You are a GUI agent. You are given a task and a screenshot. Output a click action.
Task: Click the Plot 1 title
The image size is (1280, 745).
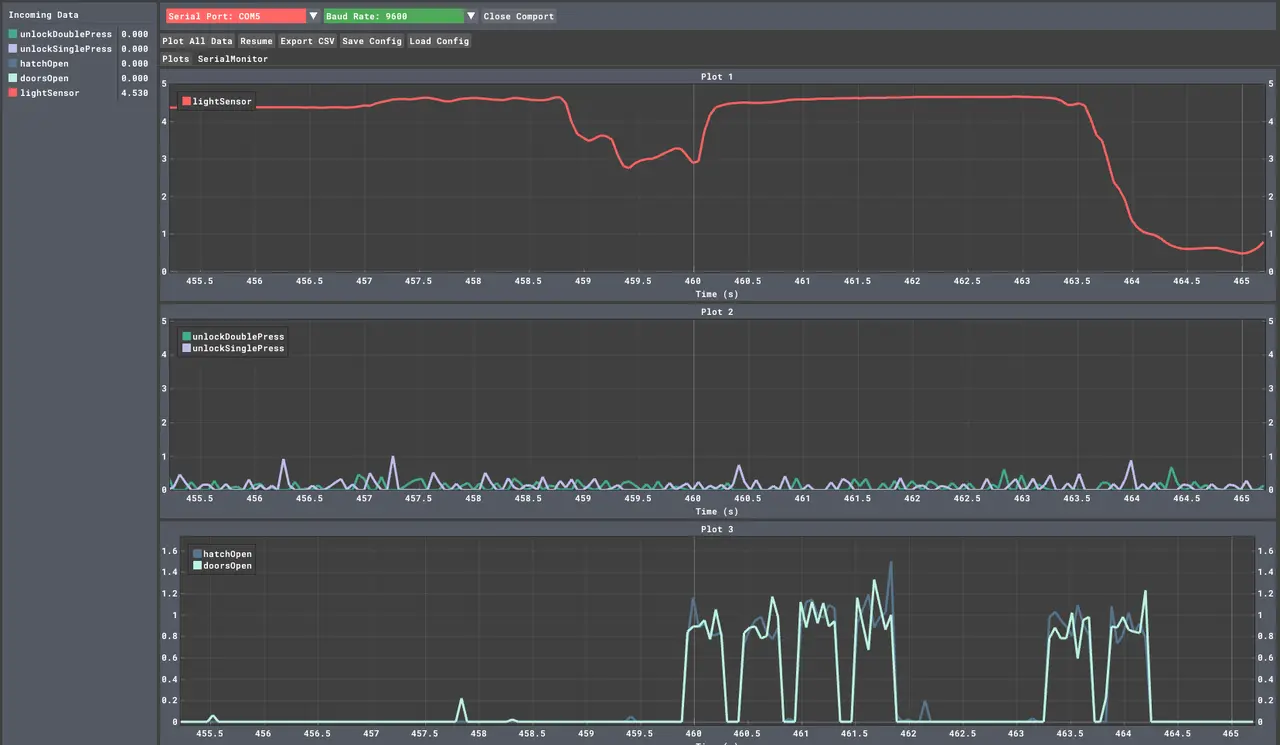click(716, 76)
